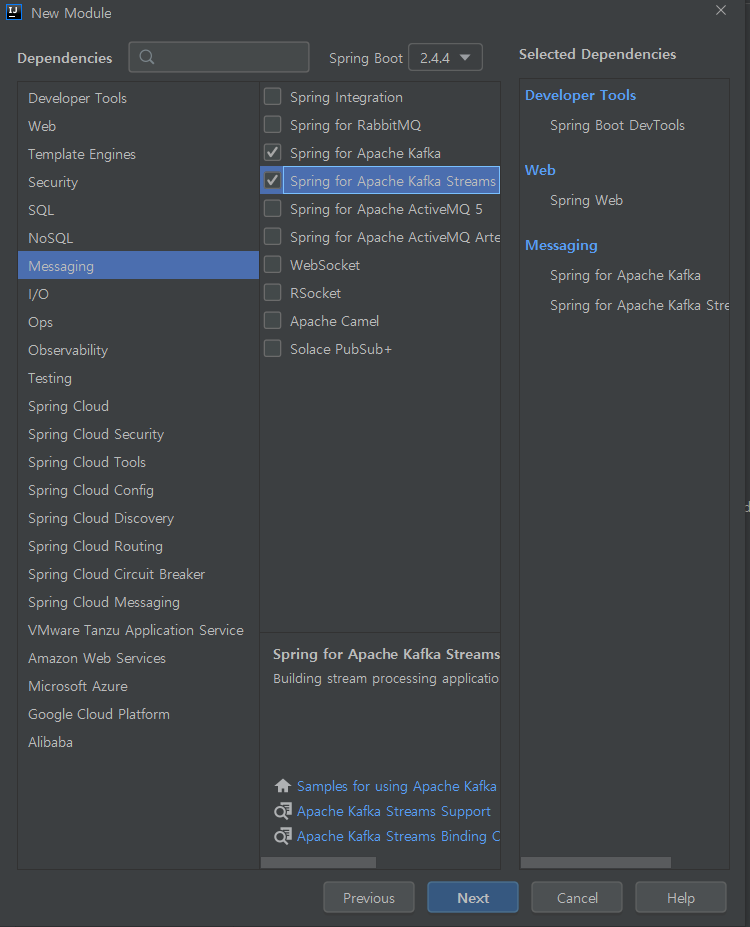Enable the Solace PubSub+ checkbox
The width and height of the screenshot is (750, 927).
click(x=272, y=349)
